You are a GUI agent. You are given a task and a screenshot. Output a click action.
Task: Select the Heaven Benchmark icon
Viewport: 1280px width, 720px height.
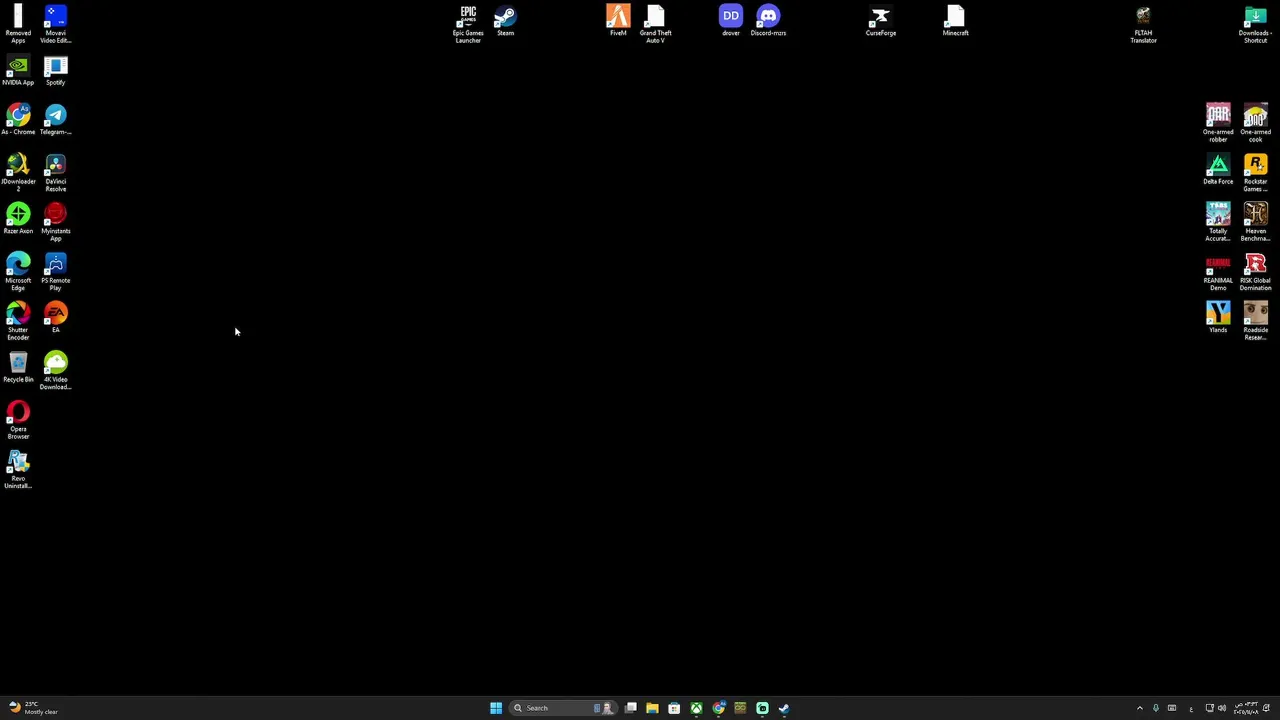click(x=1255, y=222)
